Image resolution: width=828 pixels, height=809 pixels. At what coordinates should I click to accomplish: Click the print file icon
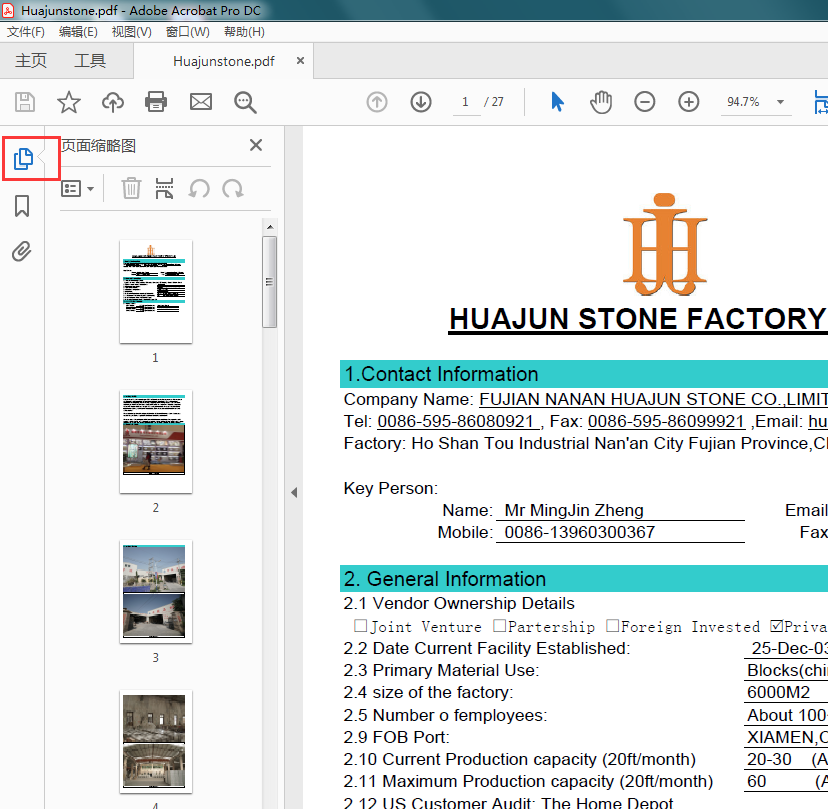point(156,102)
